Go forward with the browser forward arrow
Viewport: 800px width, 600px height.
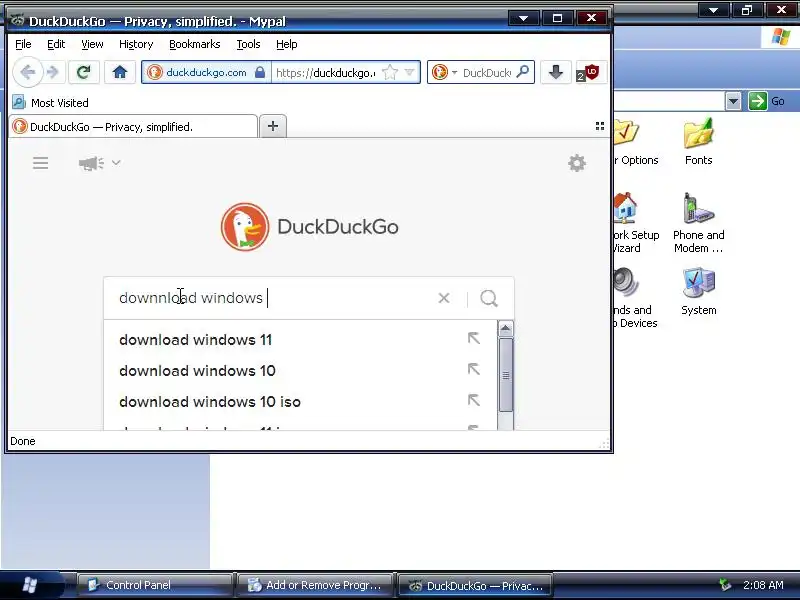point(53,72)
